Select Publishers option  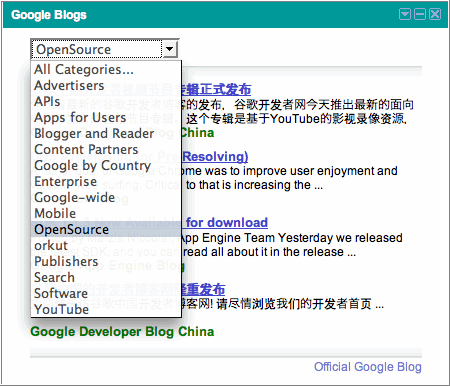[x=106, y=261]
